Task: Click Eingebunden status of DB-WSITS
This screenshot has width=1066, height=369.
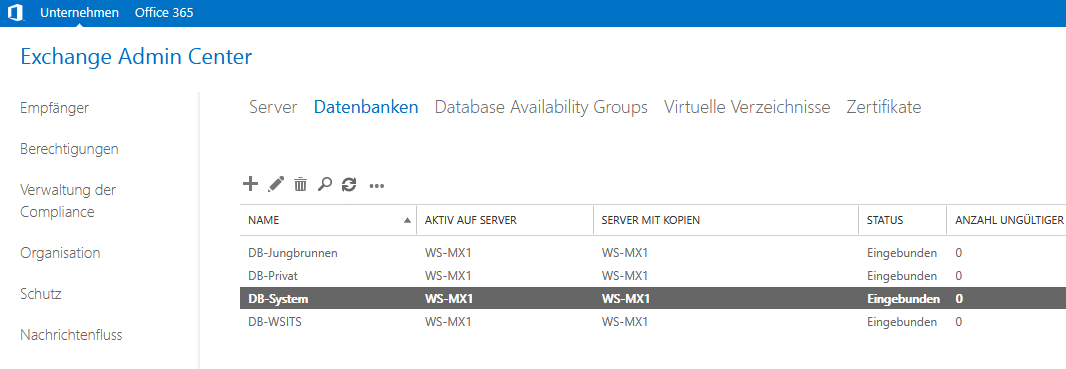Action: click(902, 322)
